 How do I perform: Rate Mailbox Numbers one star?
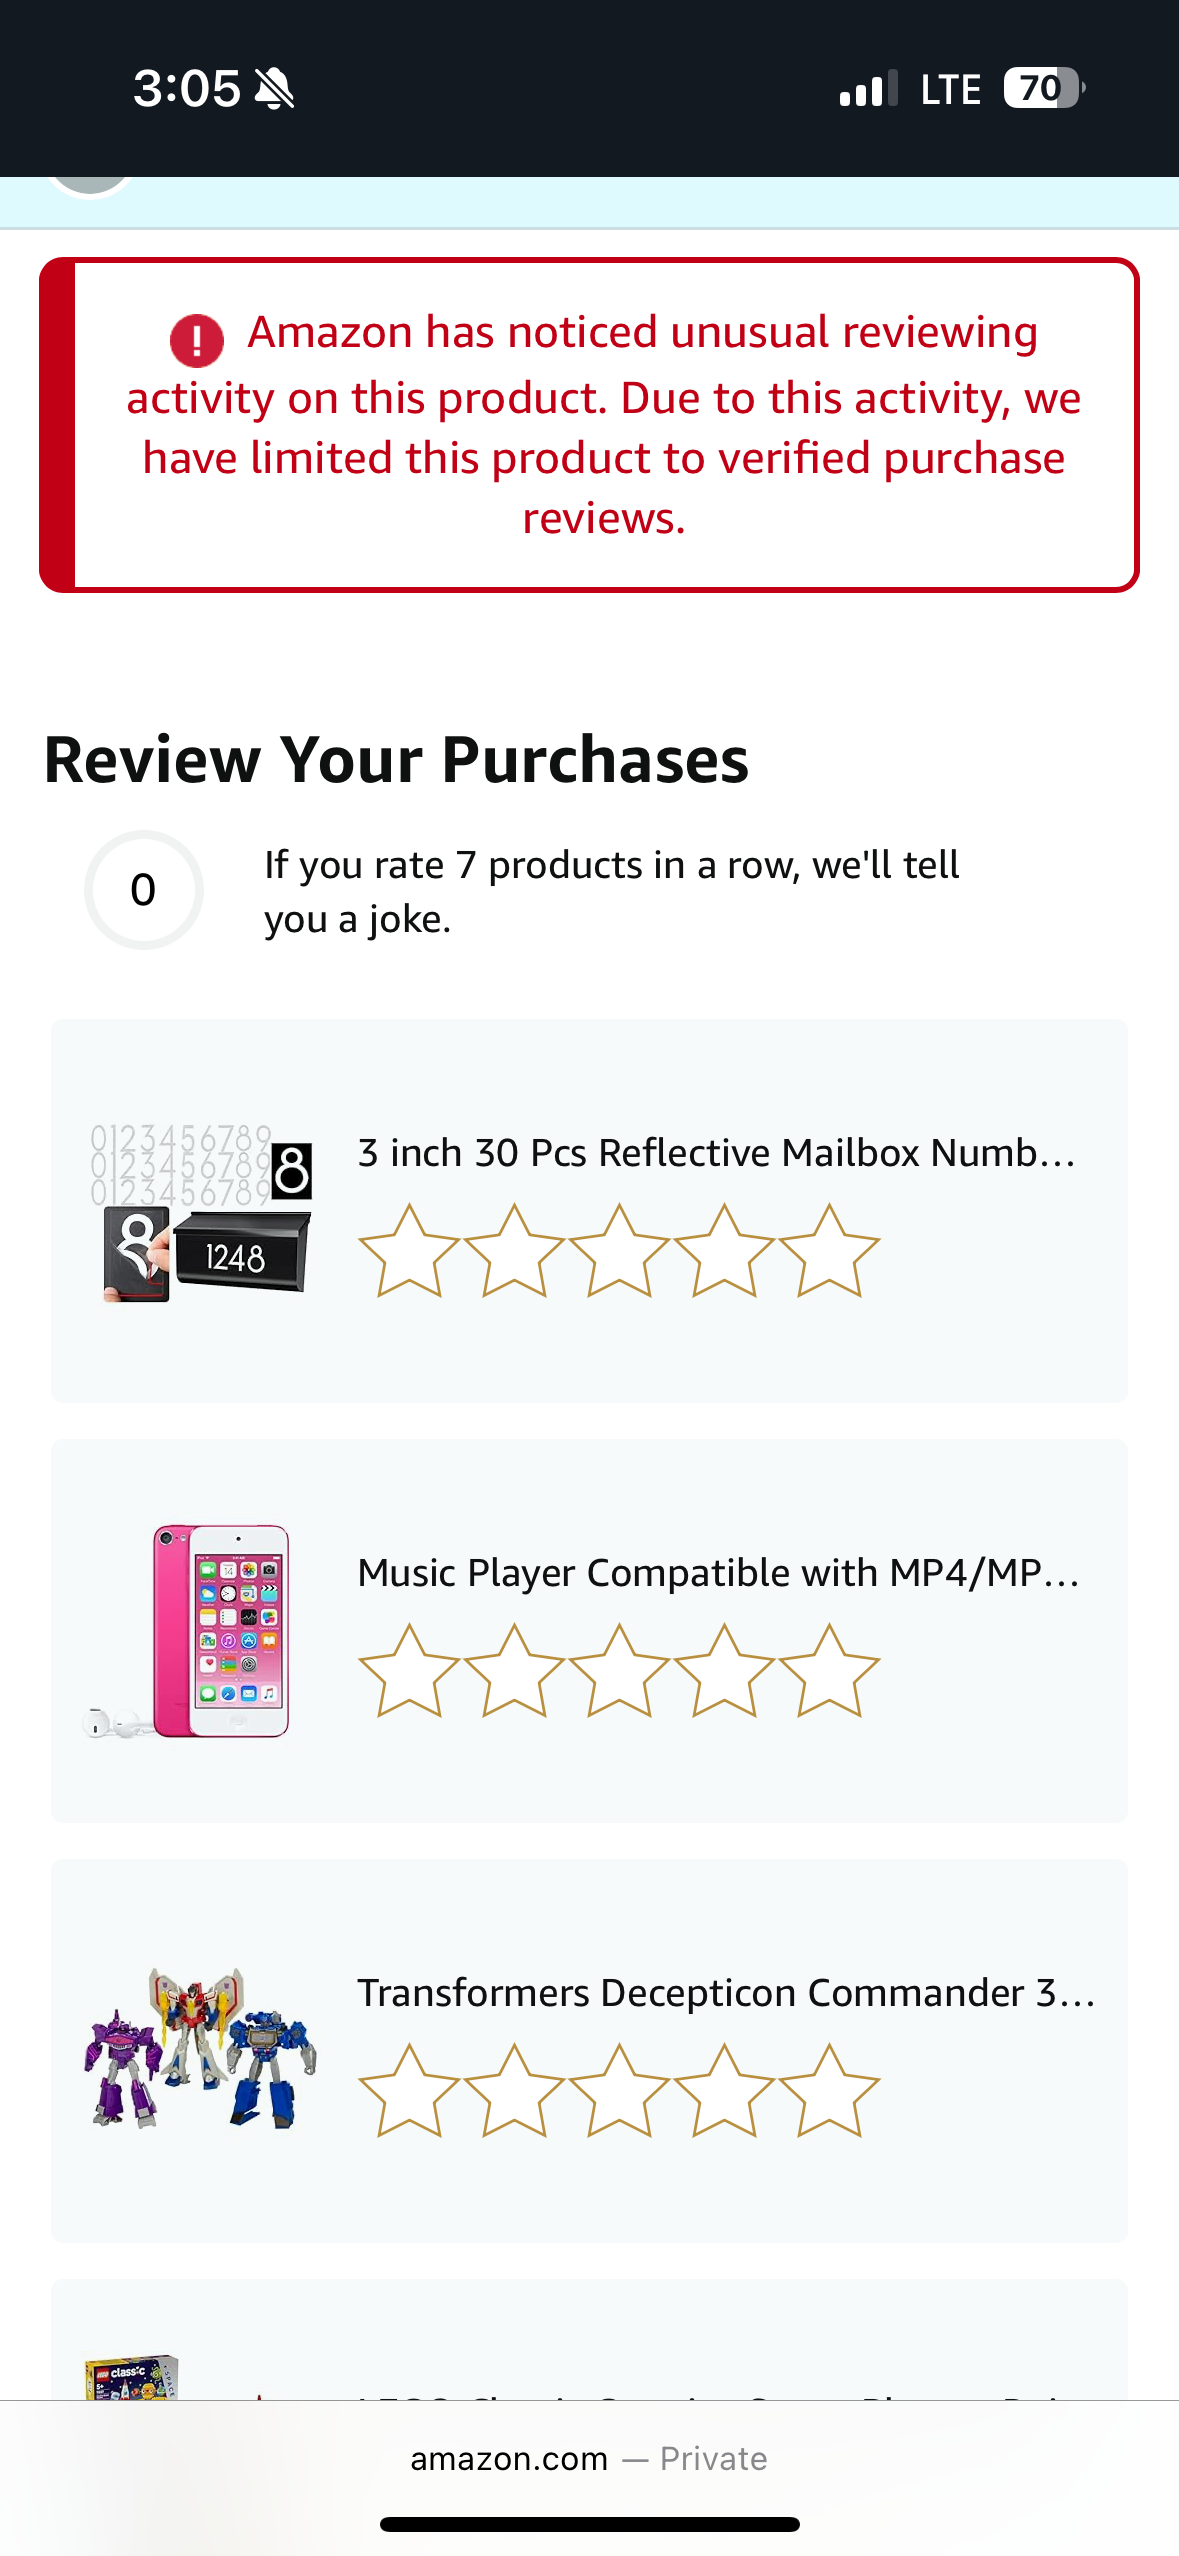click(408, 1251)
